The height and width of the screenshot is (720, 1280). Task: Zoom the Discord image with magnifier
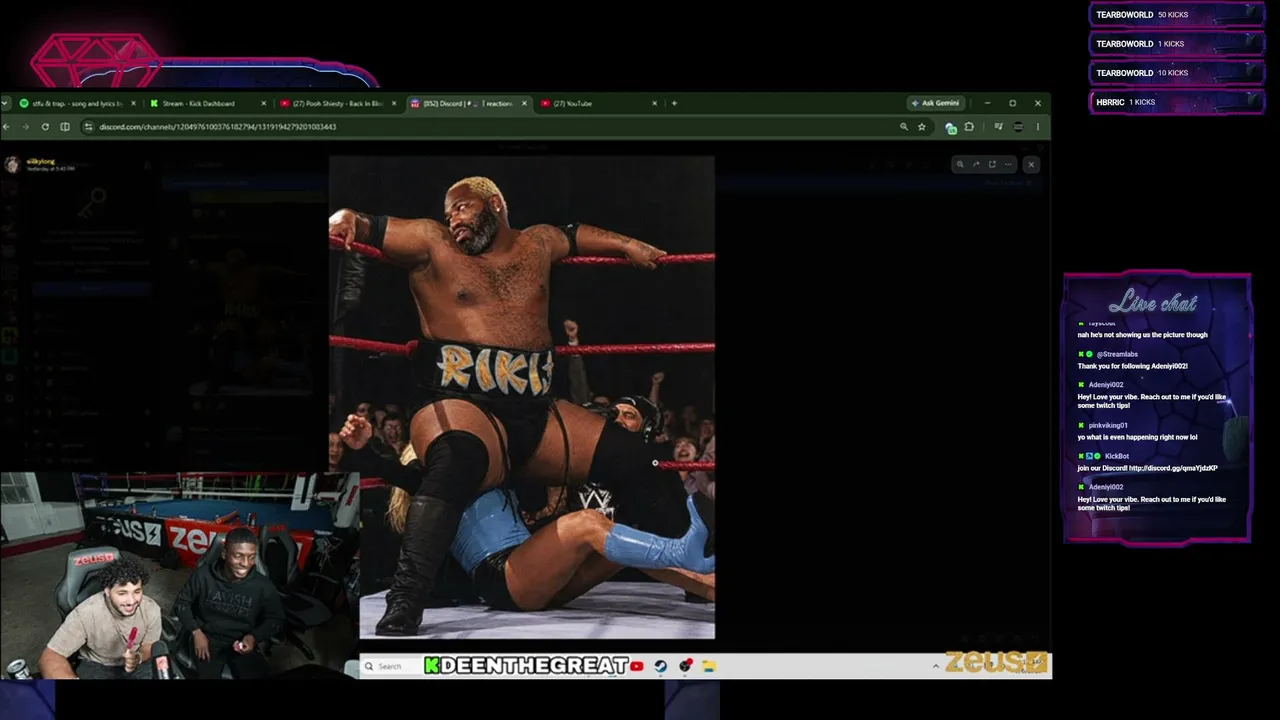(x=960, y=164)
